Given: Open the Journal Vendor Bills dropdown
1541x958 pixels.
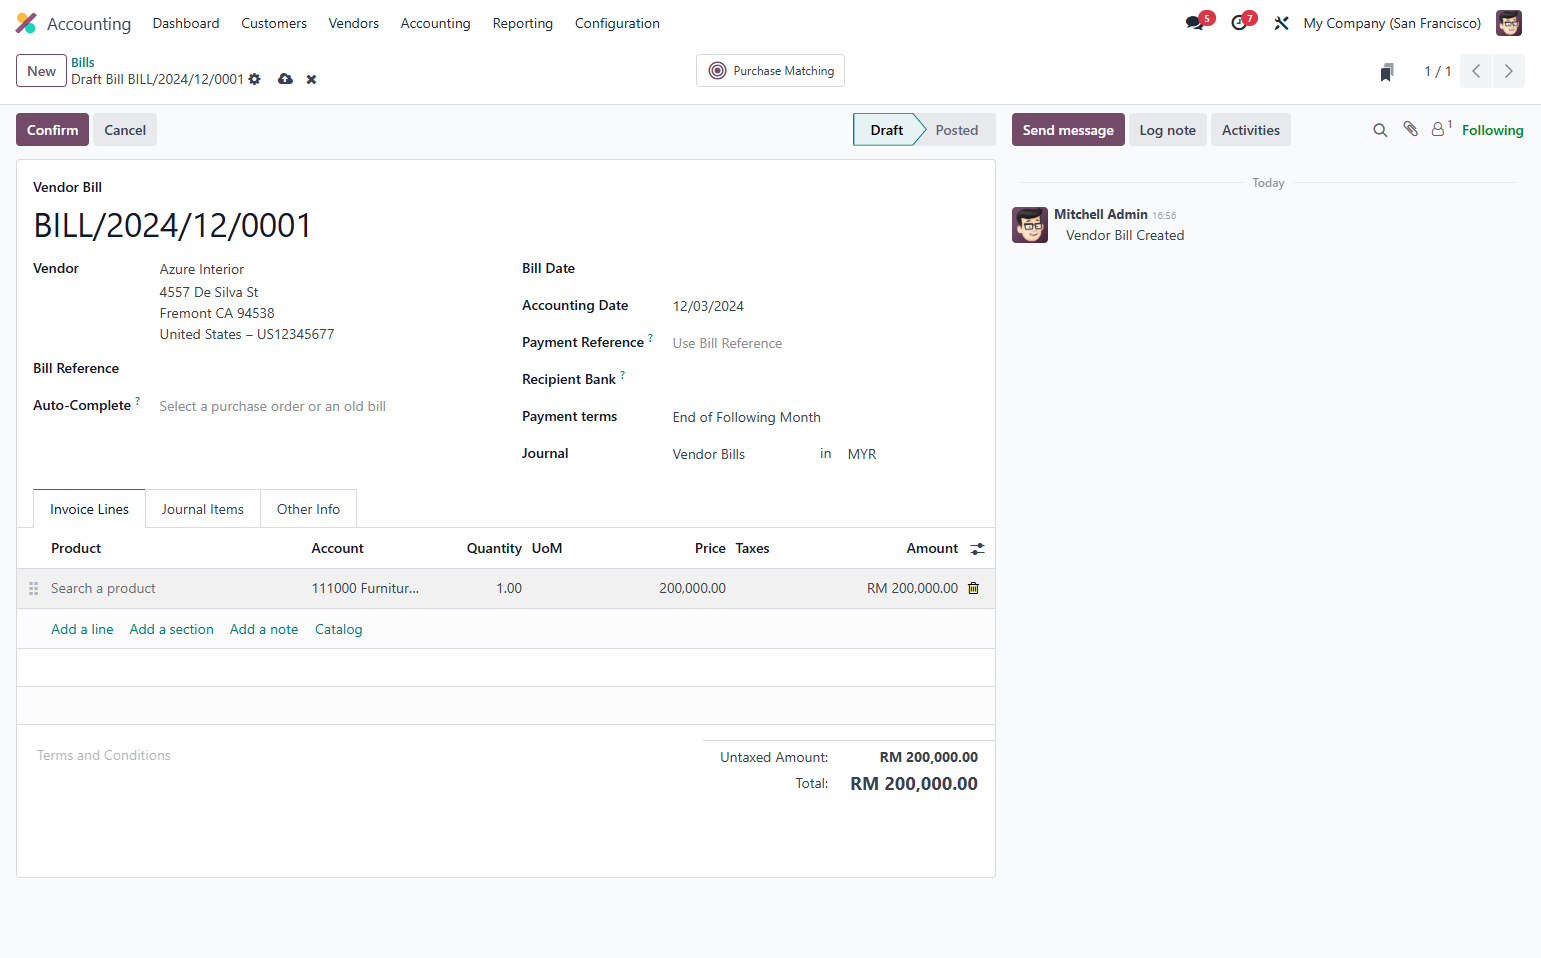Looking at the screenshot, I should [741, 454].
